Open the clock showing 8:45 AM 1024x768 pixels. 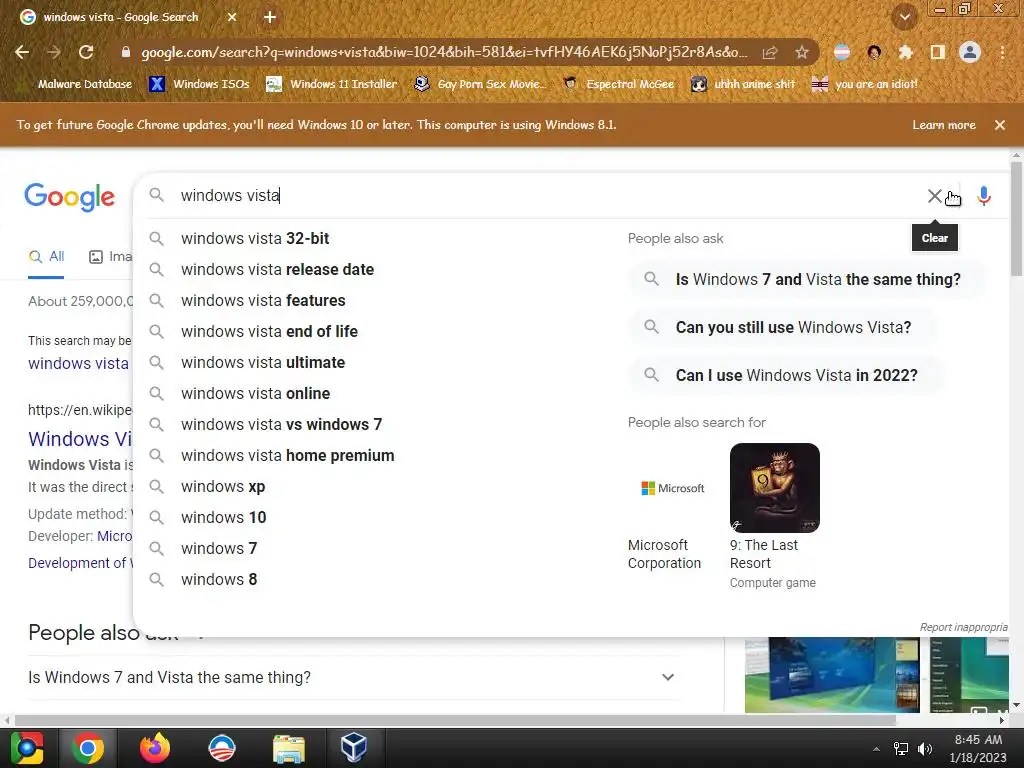(x=978, y=748)
